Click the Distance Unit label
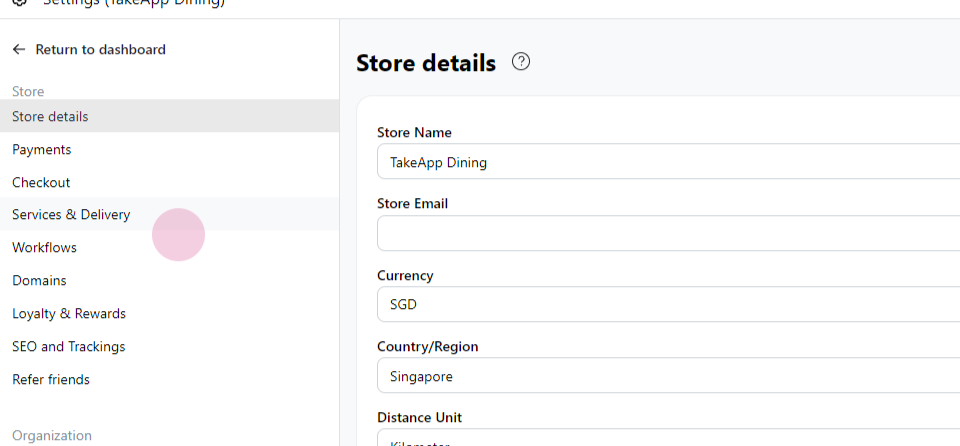 [x=419, y=417]
